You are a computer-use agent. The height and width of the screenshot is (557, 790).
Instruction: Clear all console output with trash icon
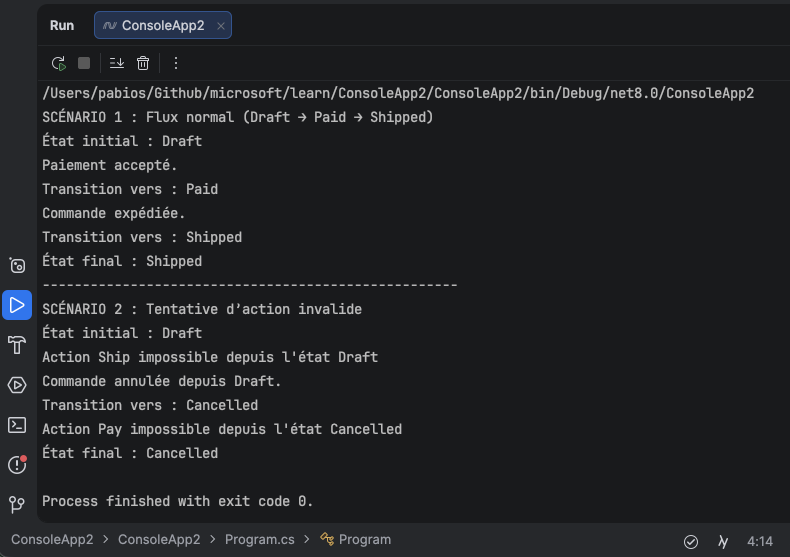143,63
